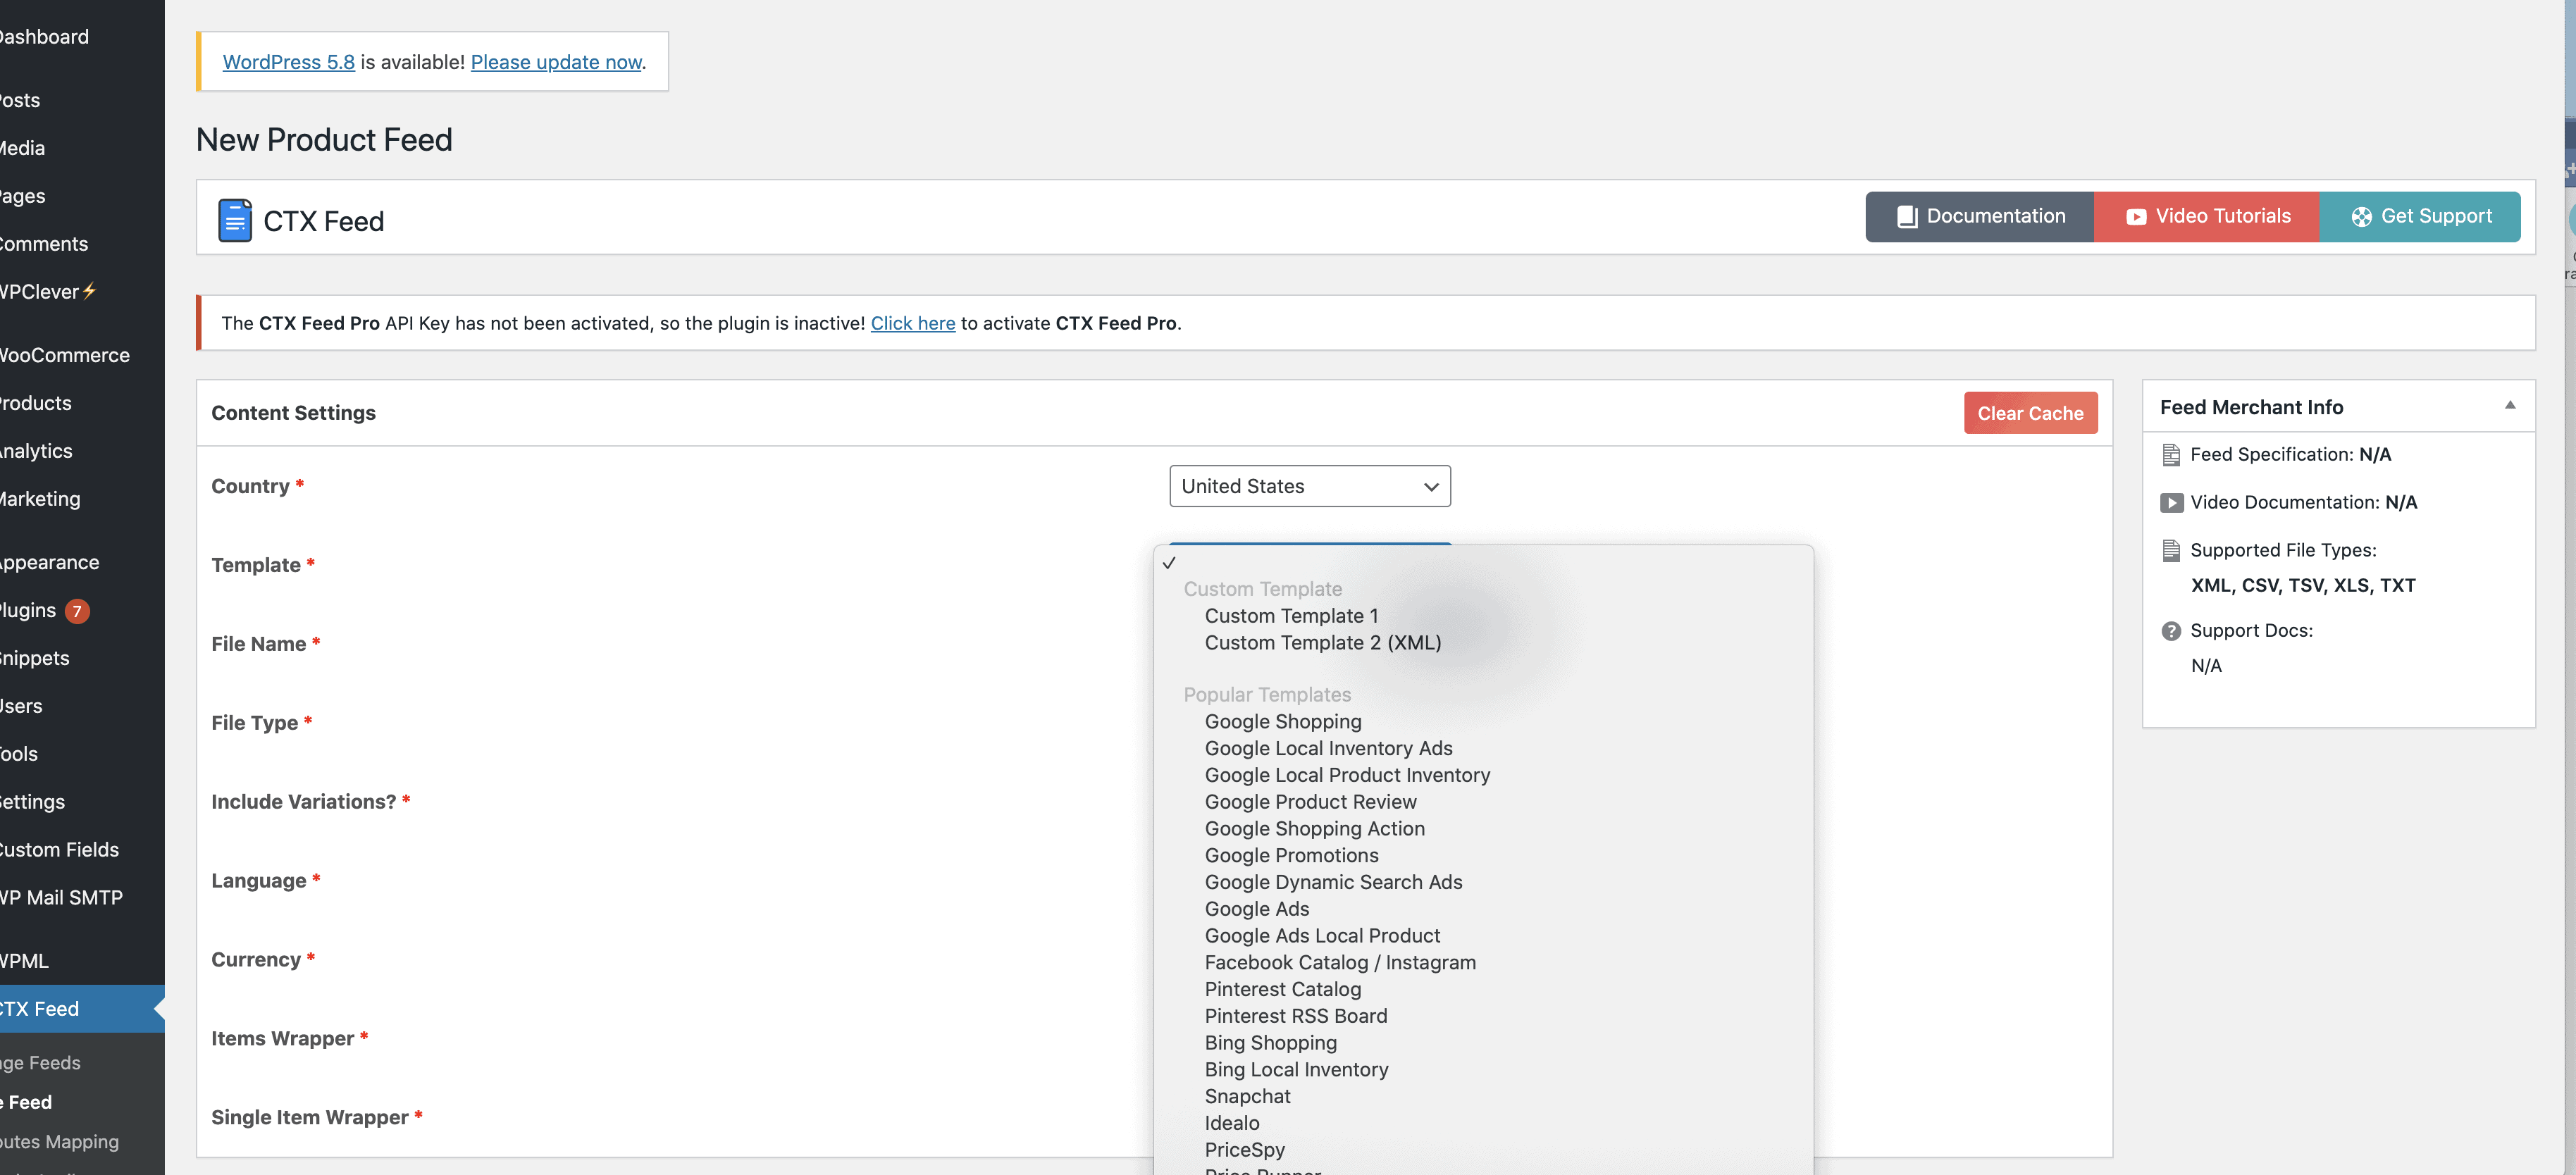
Task: Choose Idealo template
Action: 1231,1123
